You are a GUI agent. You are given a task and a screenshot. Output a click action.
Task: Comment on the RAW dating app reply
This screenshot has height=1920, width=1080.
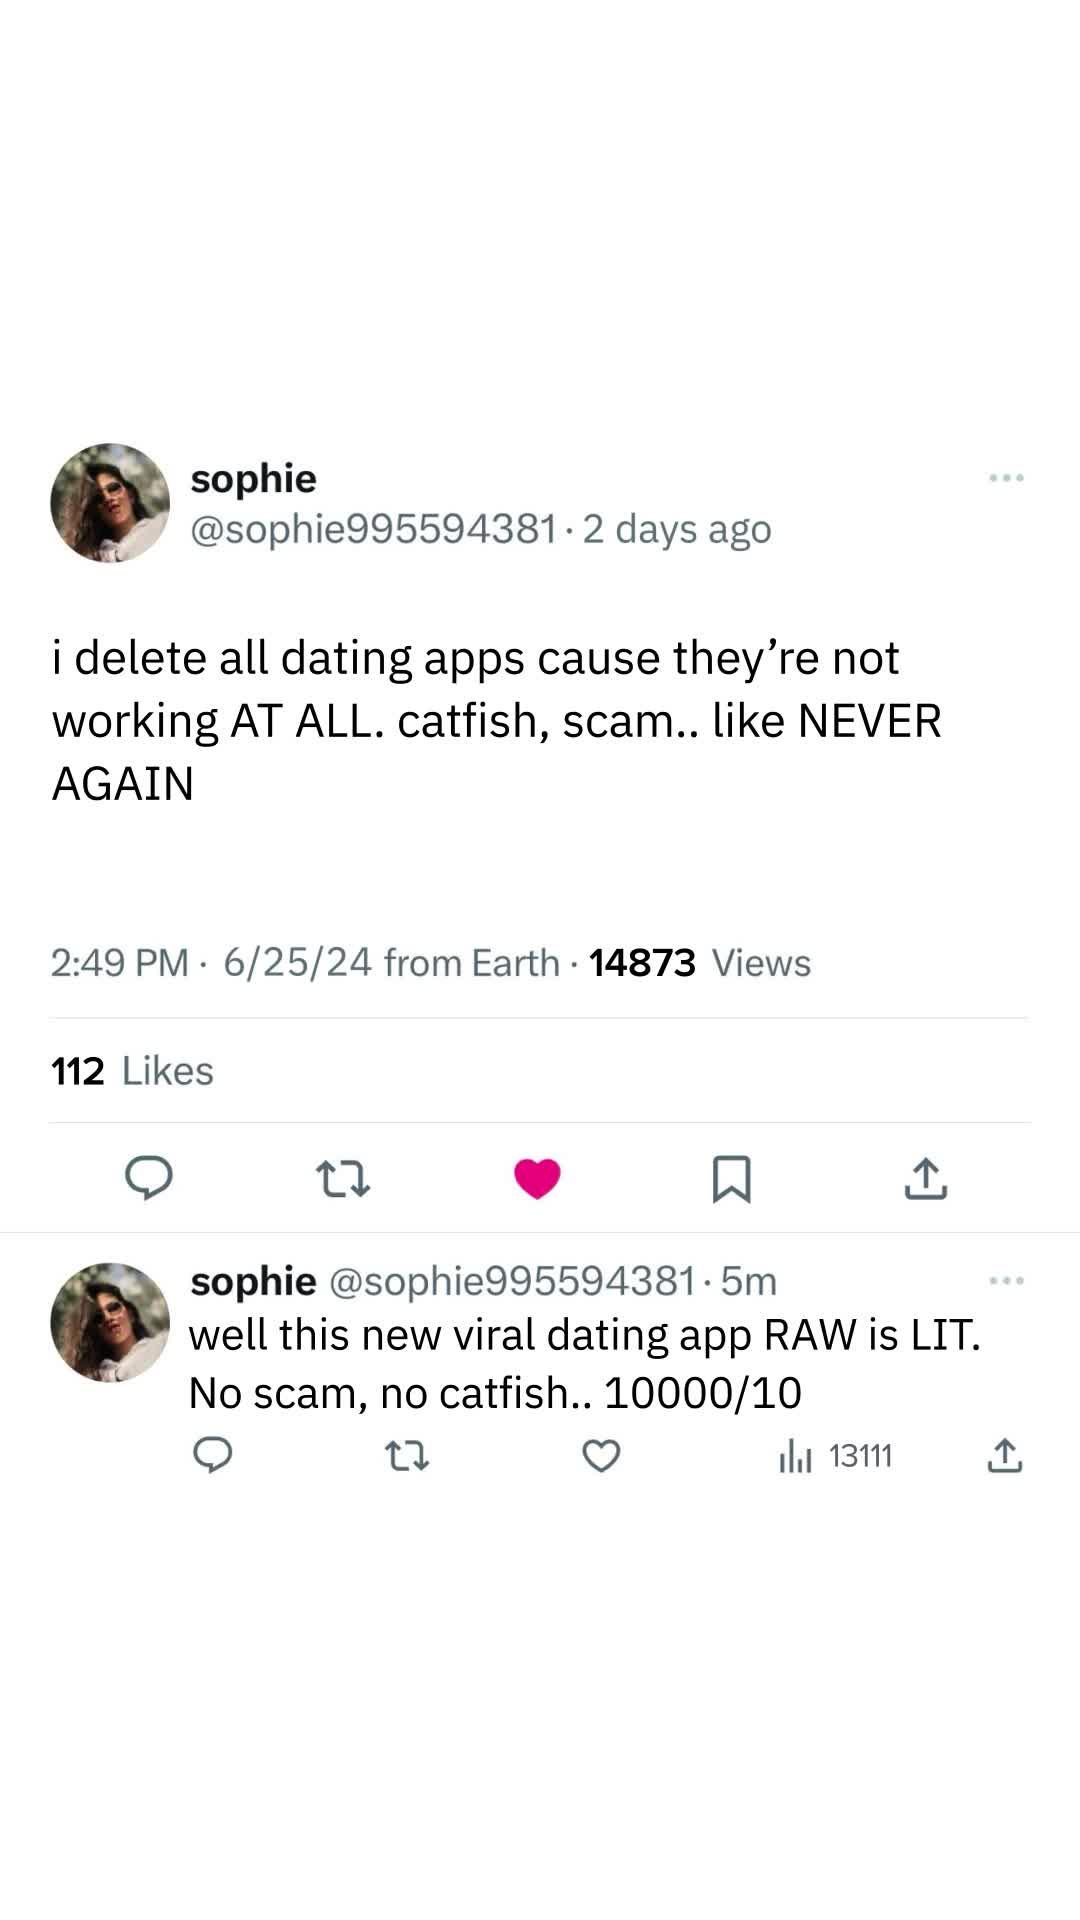click(x=212, y=1456)
